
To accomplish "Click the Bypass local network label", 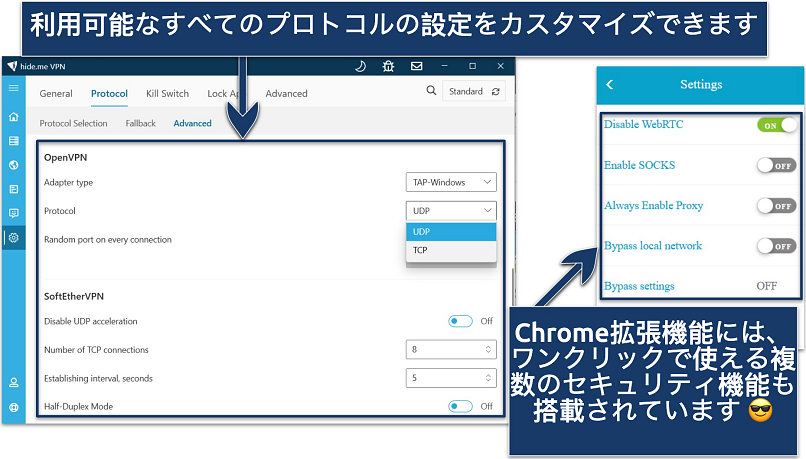I will click(x=653, y=246).
